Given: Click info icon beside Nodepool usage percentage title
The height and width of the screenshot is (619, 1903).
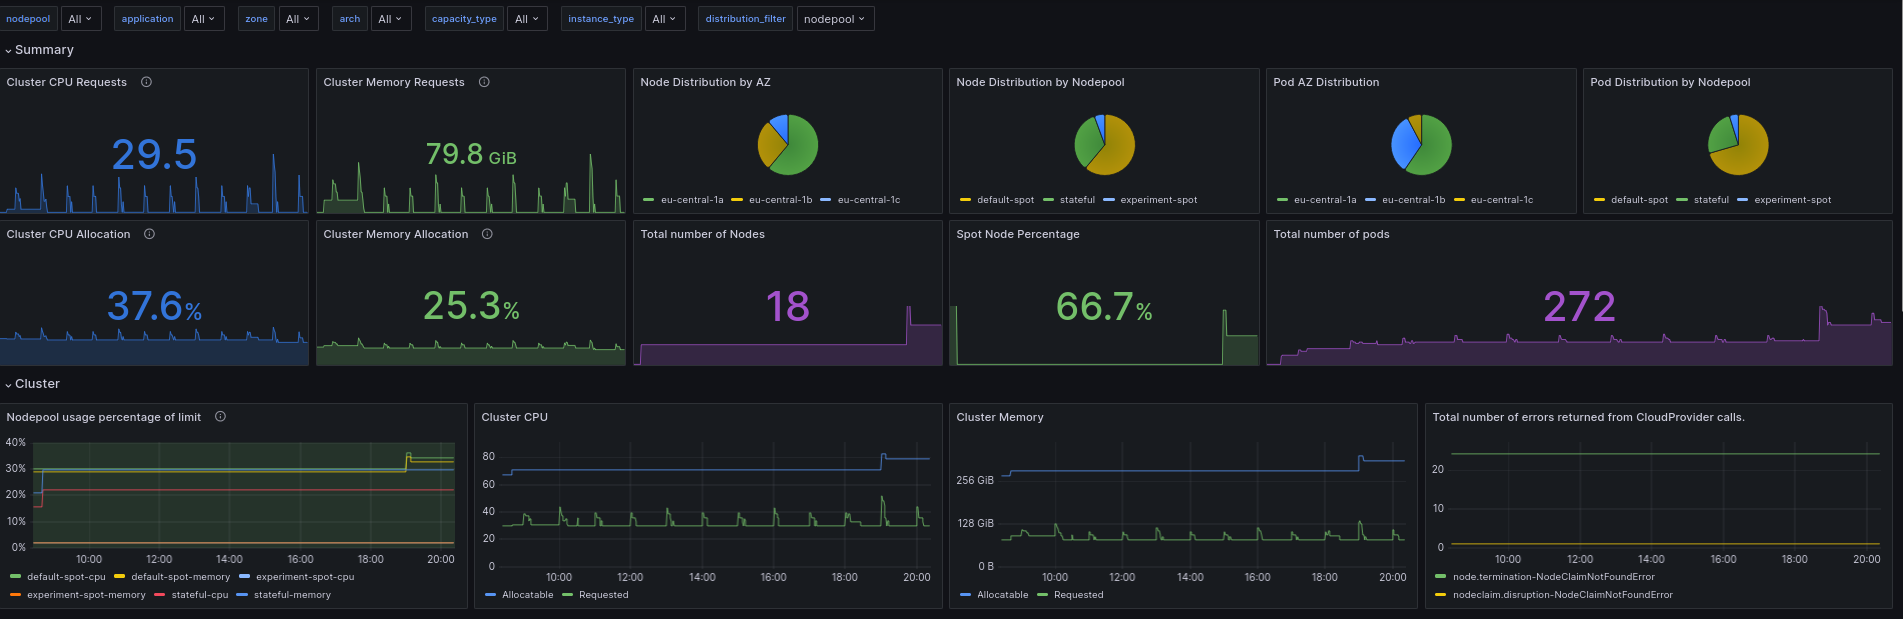Looking at the screenshot, I should pos(220,417).
